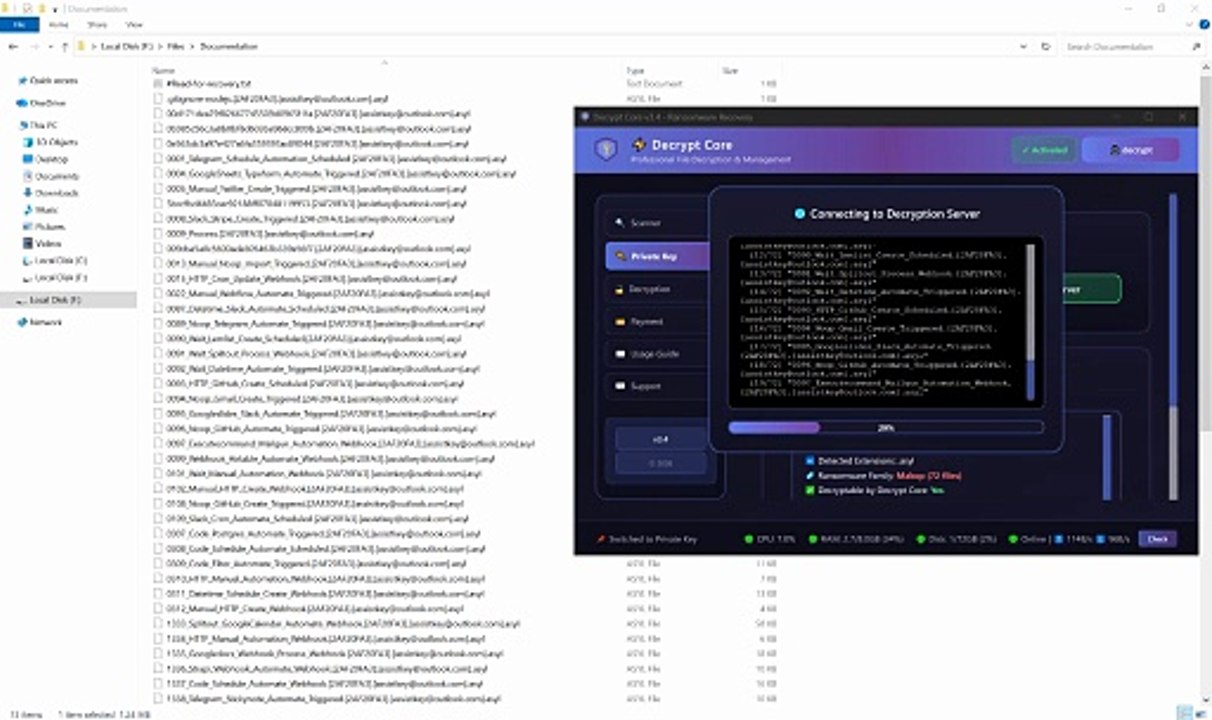Screen dimensions: 1212x720
Task: Click the RAM usage indicator
Action: [x=854, y=539]
